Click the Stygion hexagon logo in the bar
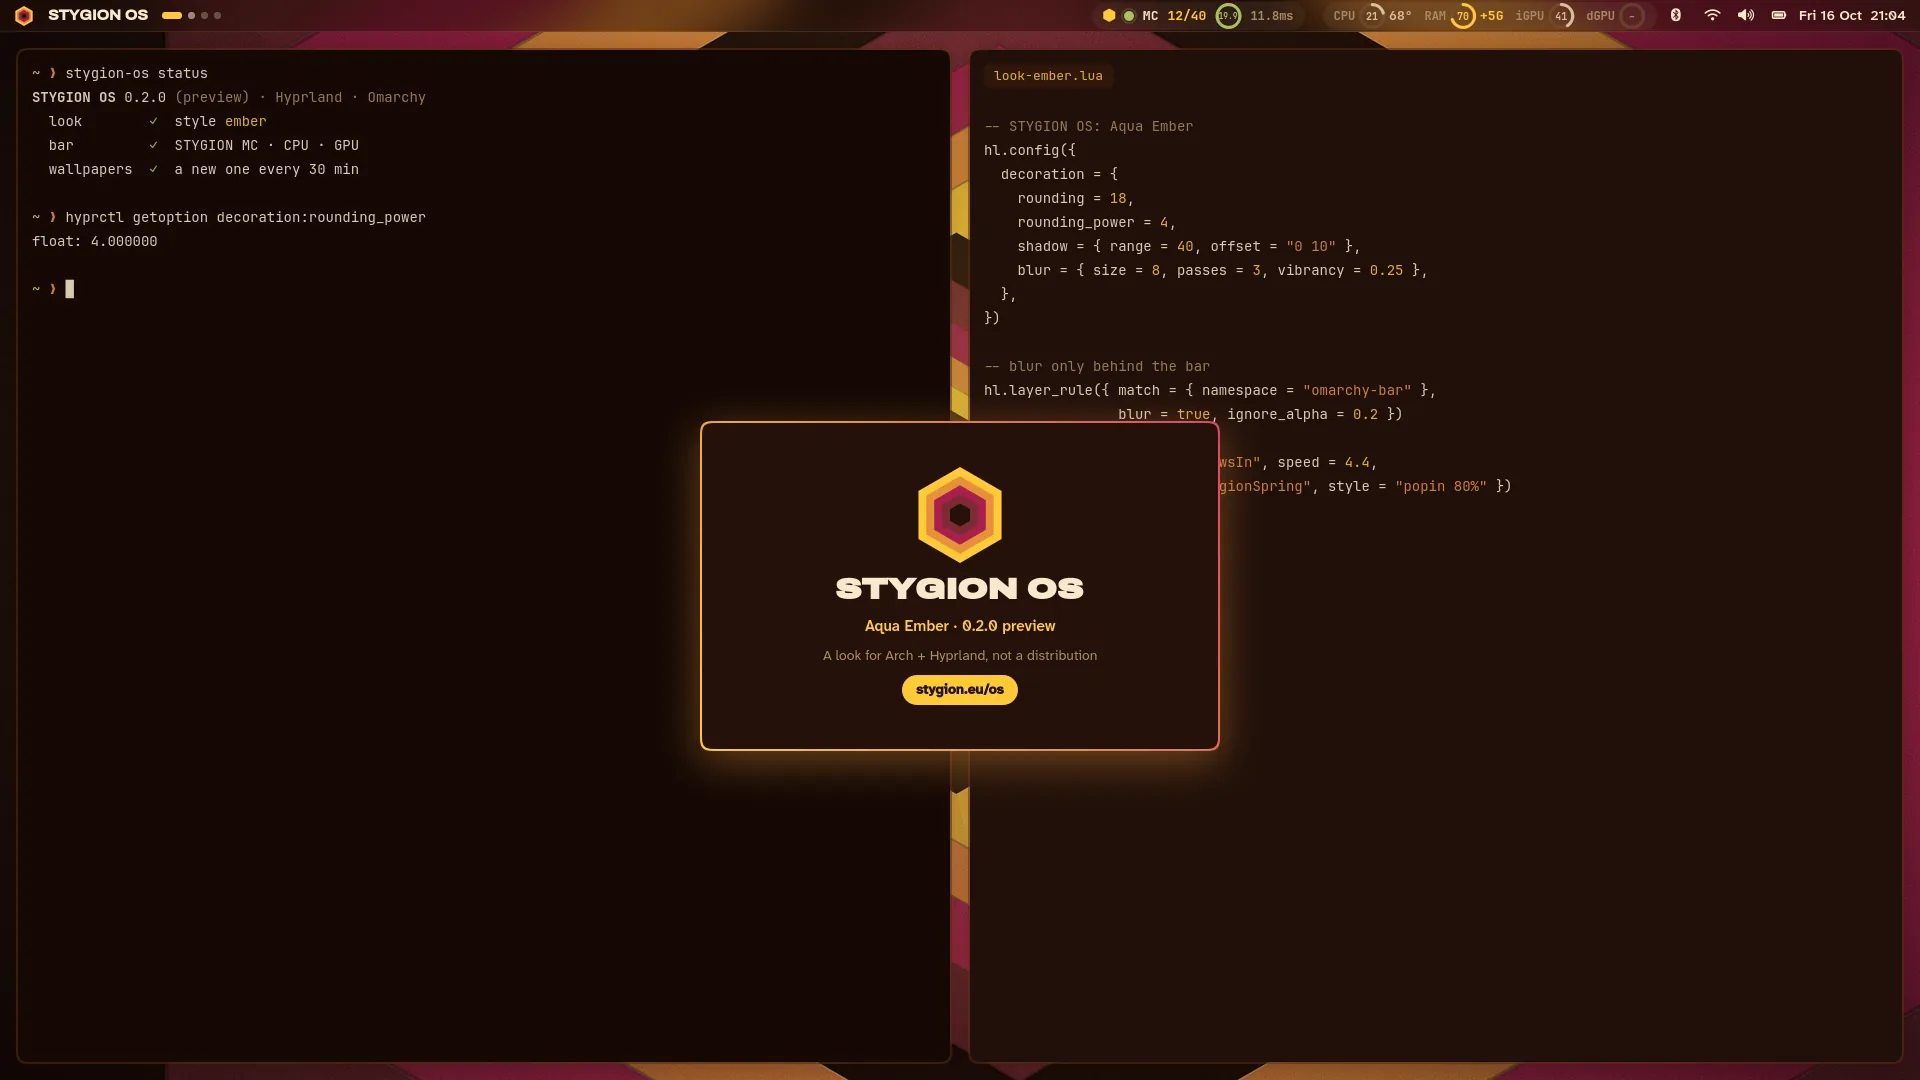1920x1080 pixels. click(x=24, y=15)
